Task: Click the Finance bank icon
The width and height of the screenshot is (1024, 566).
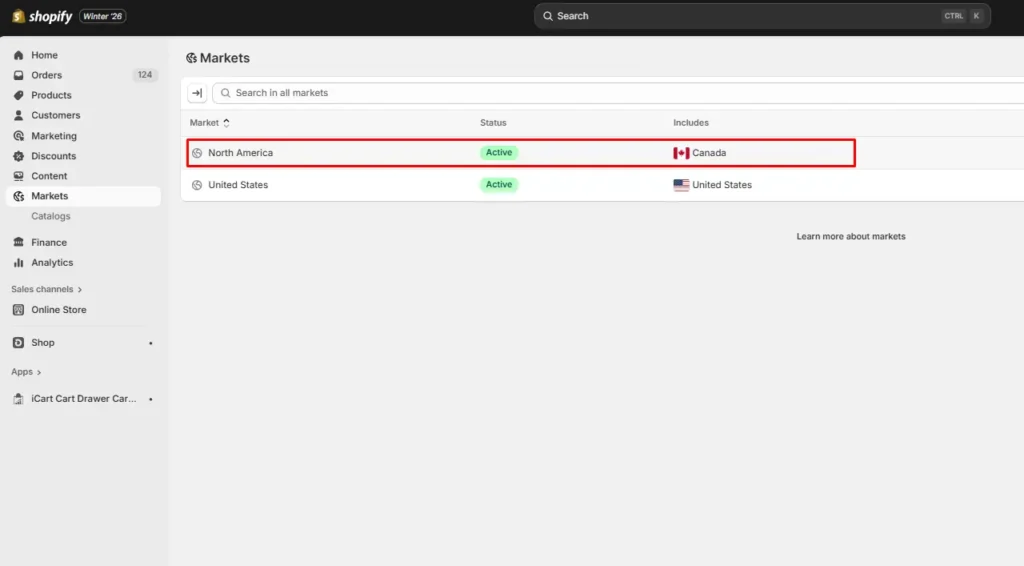Action: point(19,242)
